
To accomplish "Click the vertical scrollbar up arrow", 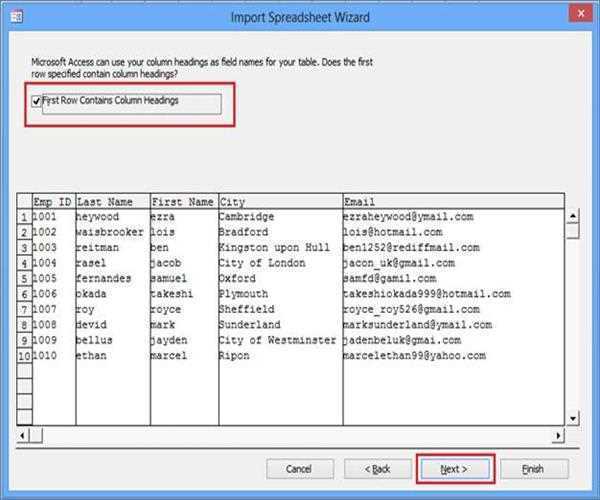I will click(573, 215).
